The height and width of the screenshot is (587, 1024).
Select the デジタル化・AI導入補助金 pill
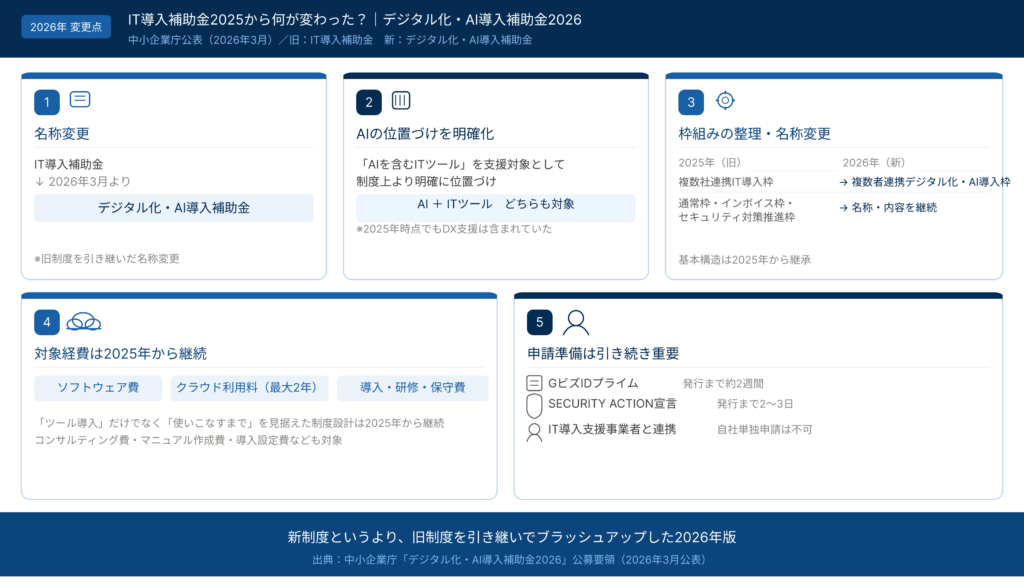tap(174, 208)
